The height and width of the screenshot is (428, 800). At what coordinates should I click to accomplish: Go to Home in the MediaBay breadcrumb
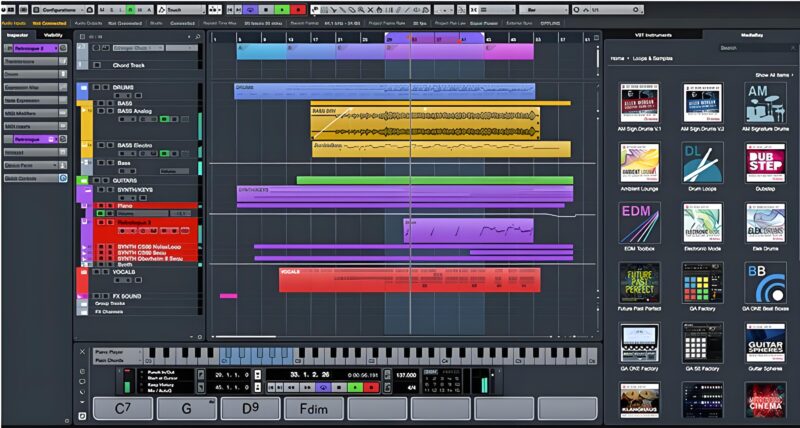[617, 59]
